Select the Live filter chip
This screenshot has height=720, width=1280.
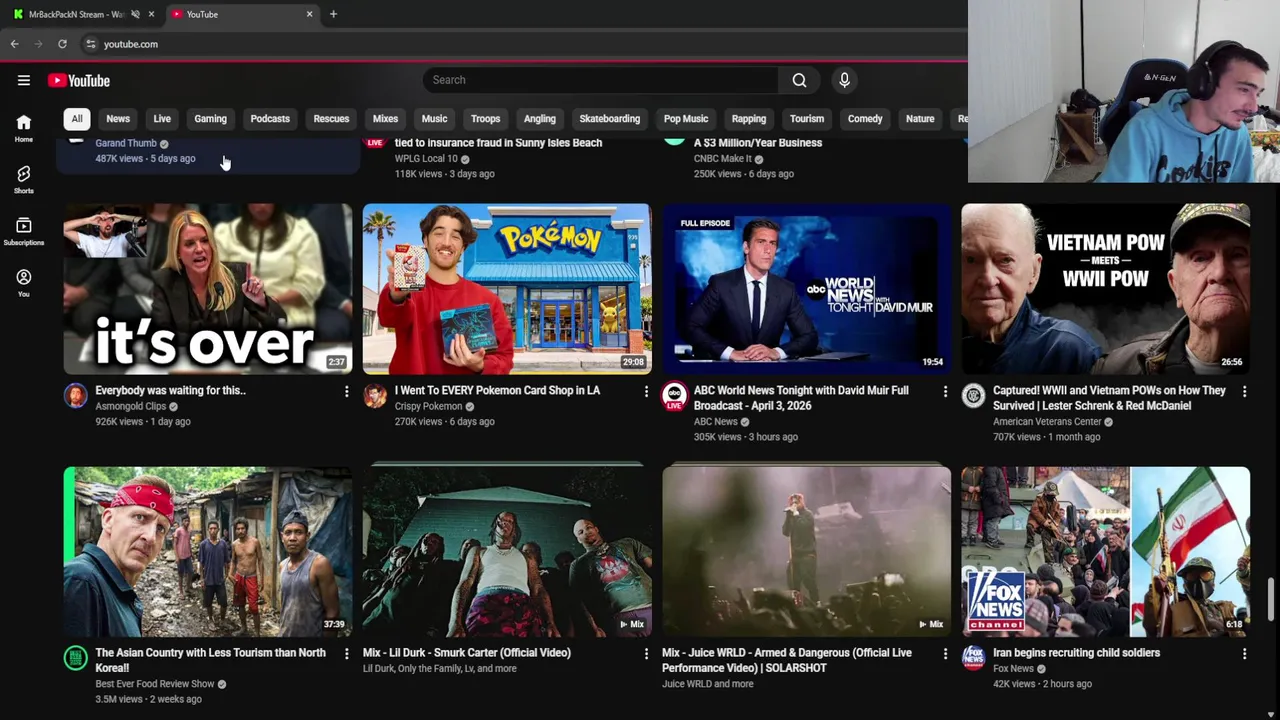(162, 119)
